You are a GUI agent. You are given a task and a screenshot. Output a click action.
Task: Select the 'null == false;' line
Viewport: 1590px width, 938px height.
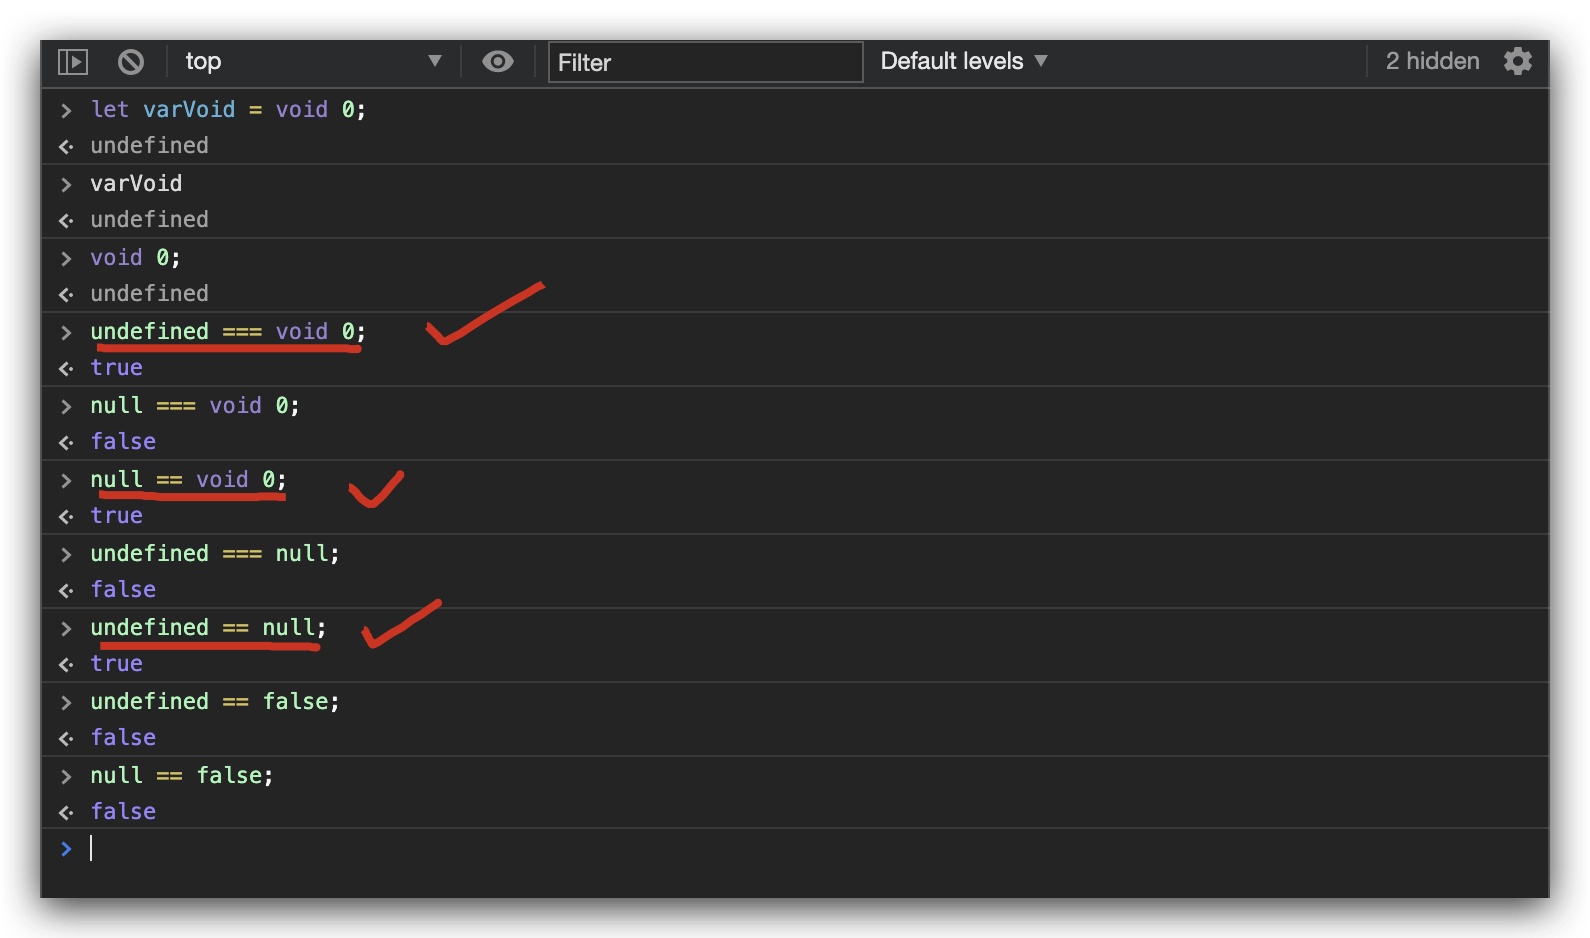coord(182,776)
